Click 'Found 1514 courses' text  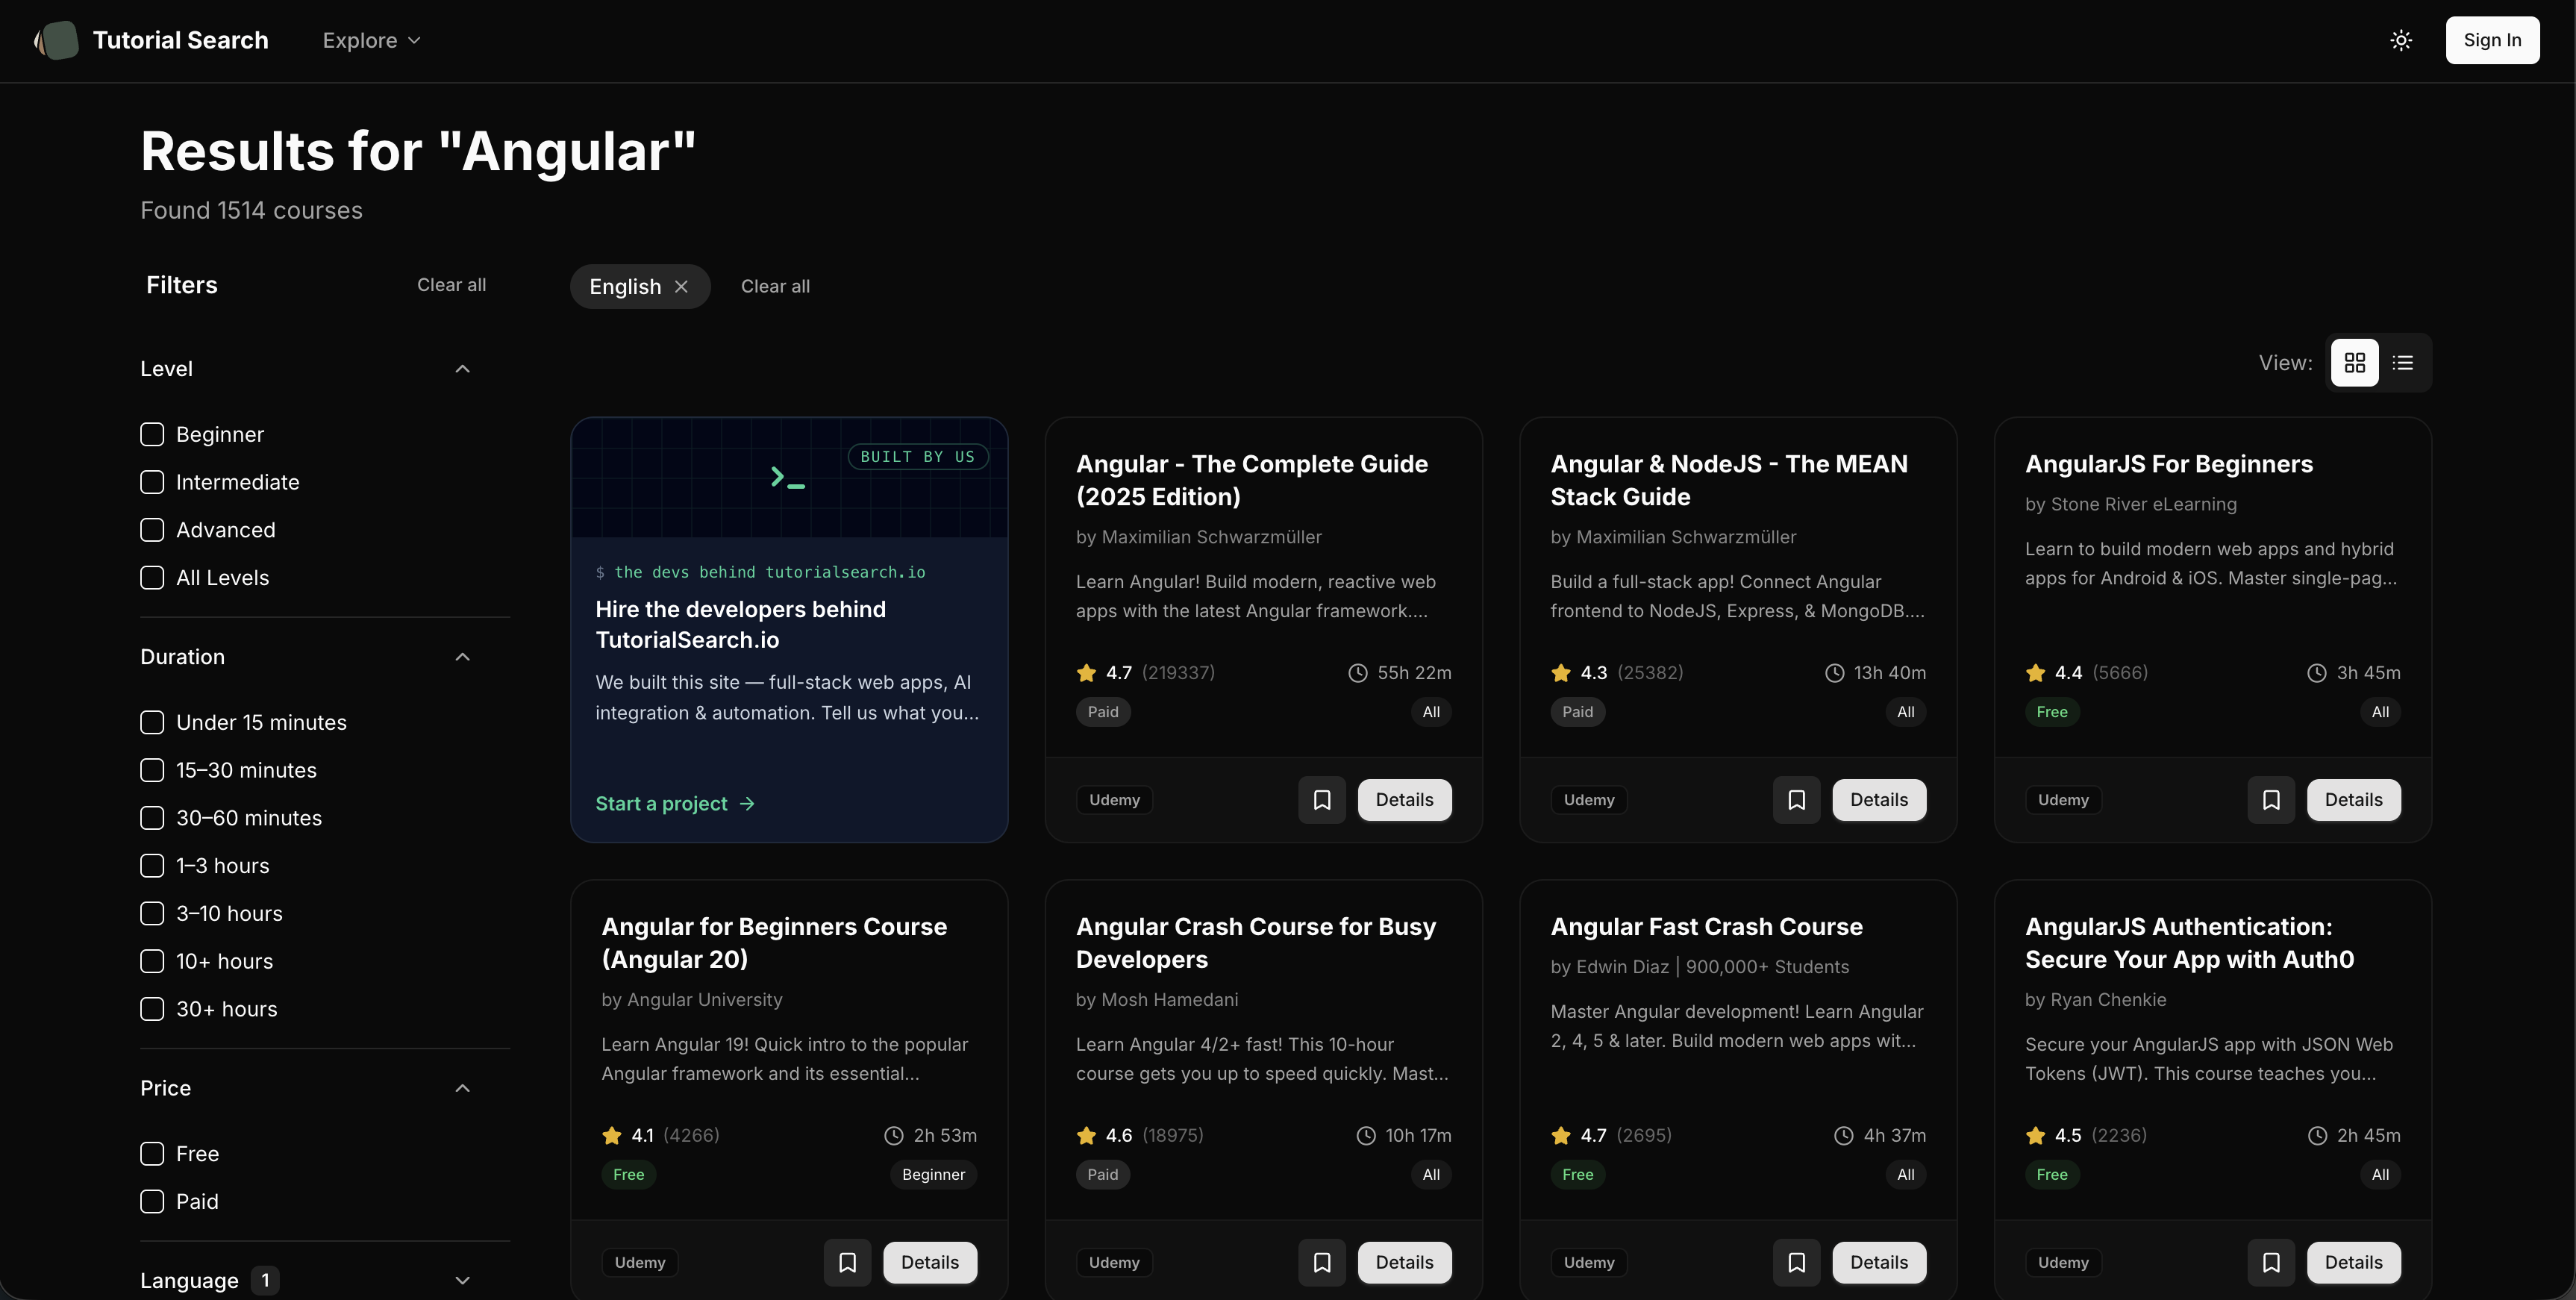coord(251,211)
